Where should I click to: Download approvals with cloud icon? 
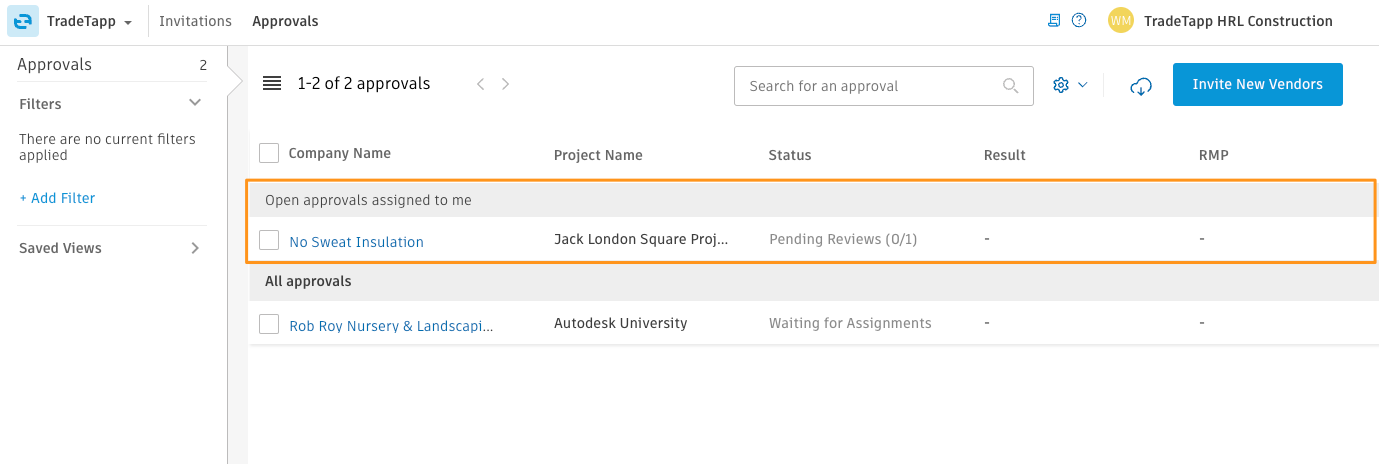pyautogui.click(x=1141, y=86)
